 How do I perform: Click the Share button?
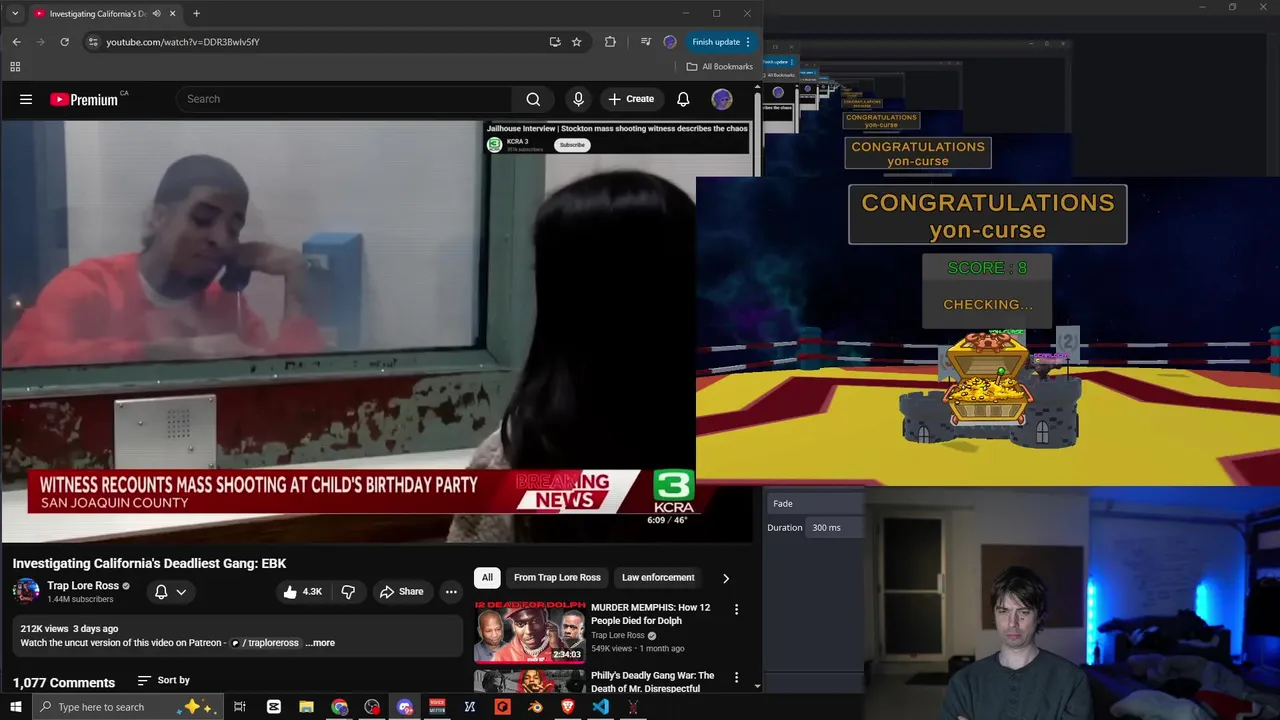pos(401,592)
